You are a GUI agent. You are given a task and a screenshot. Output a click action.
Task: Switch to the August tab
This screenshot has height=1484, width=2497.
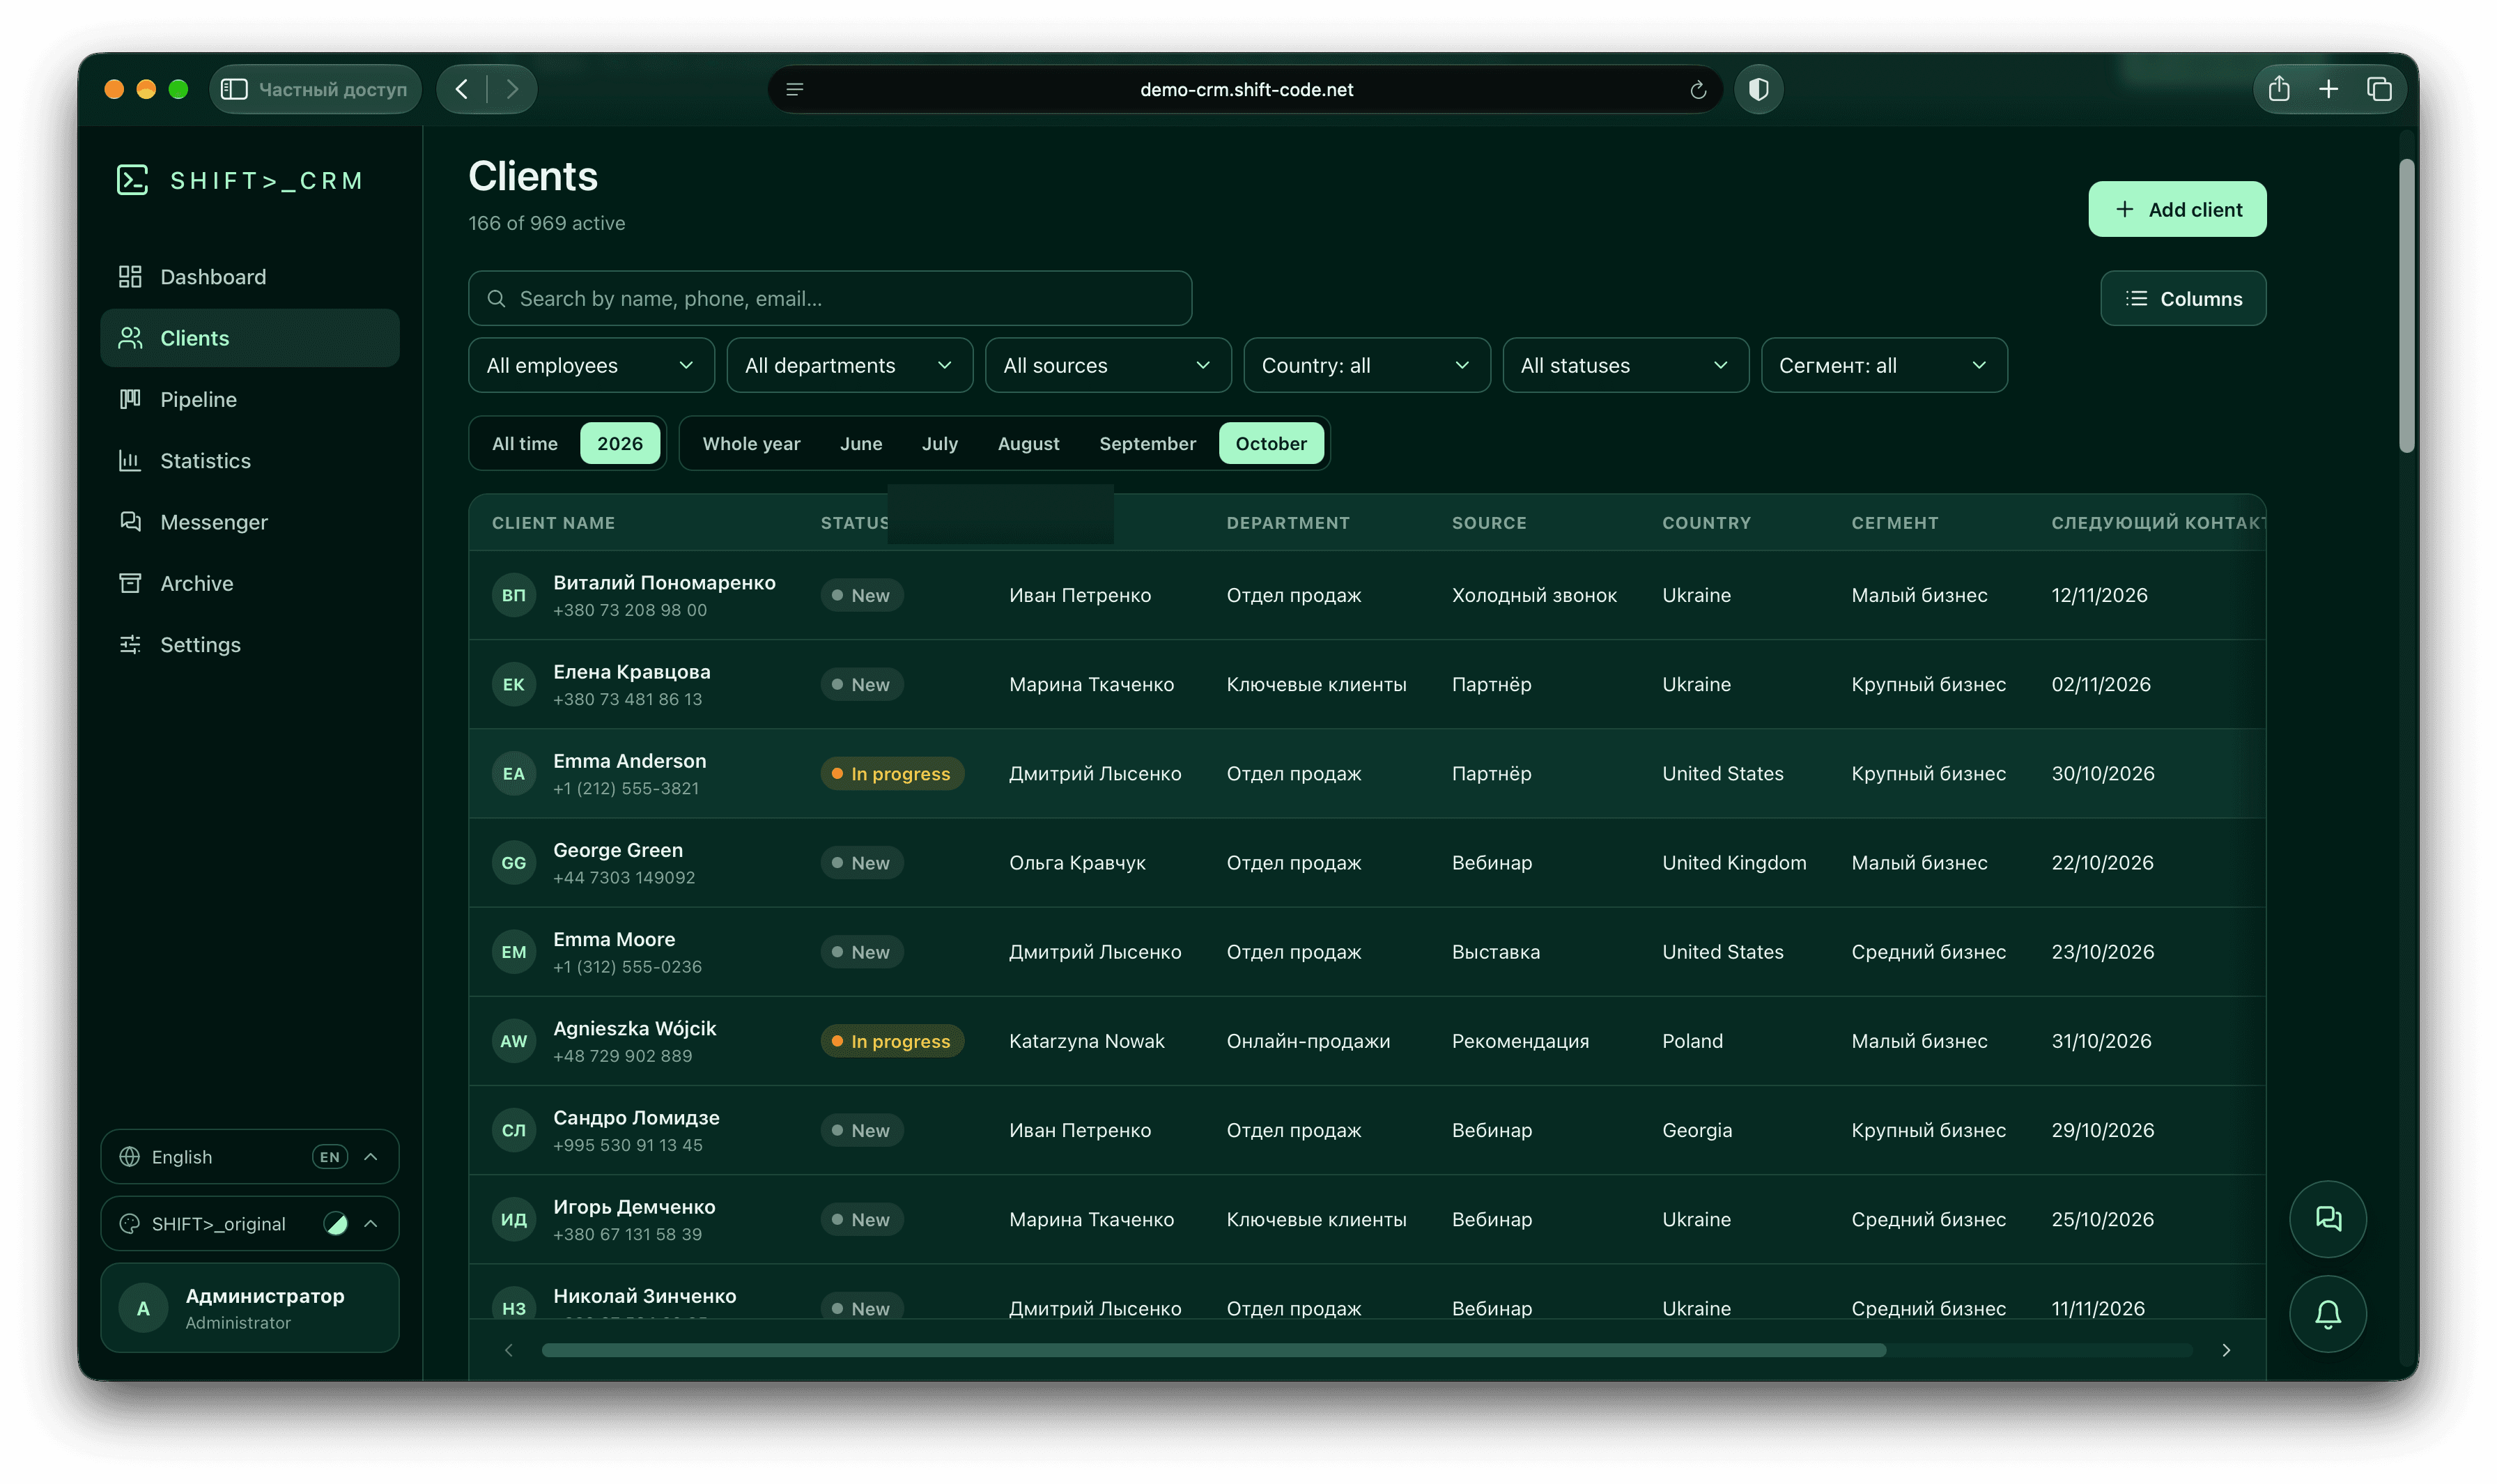(1028, 443)
